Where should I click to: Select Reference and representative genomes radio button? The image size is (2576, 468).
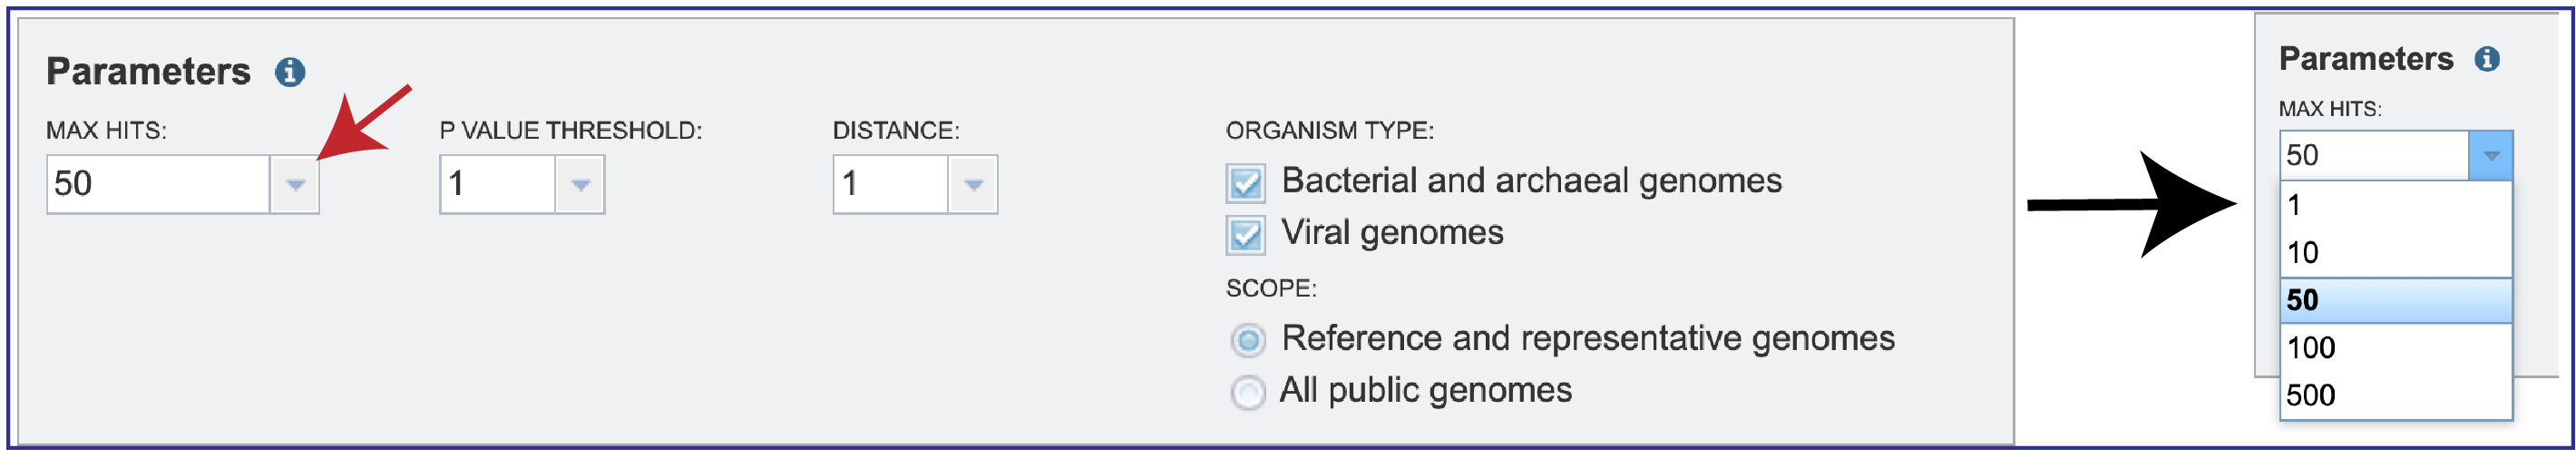pyautogui.click(x=1247, y=340)
